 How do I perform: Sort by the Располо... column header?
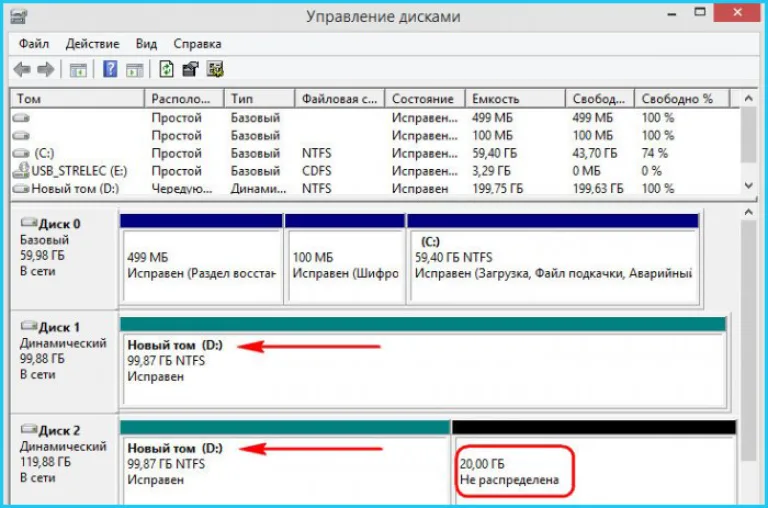tap(185, 98)
